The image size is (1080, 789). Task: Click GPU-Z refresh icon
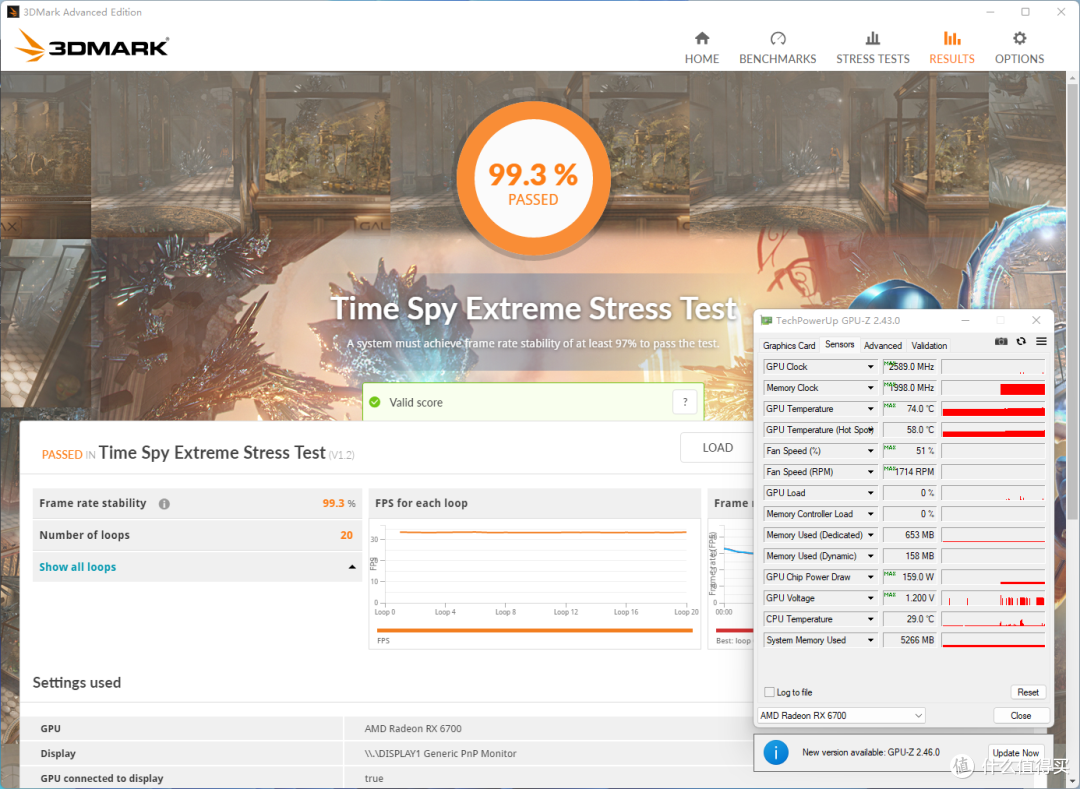point(1021,341)
